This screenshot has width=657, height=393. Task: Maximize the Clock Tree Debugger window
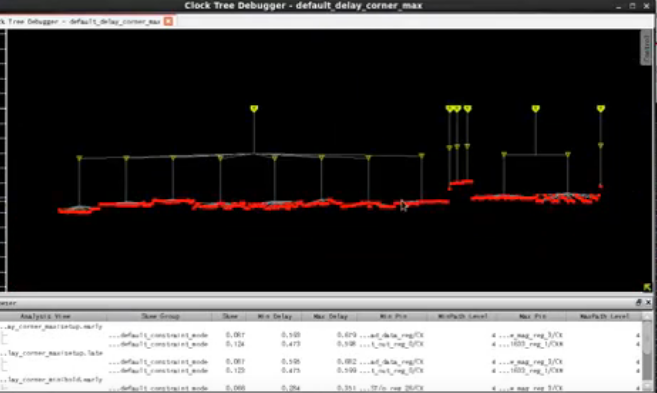(633, 6)
